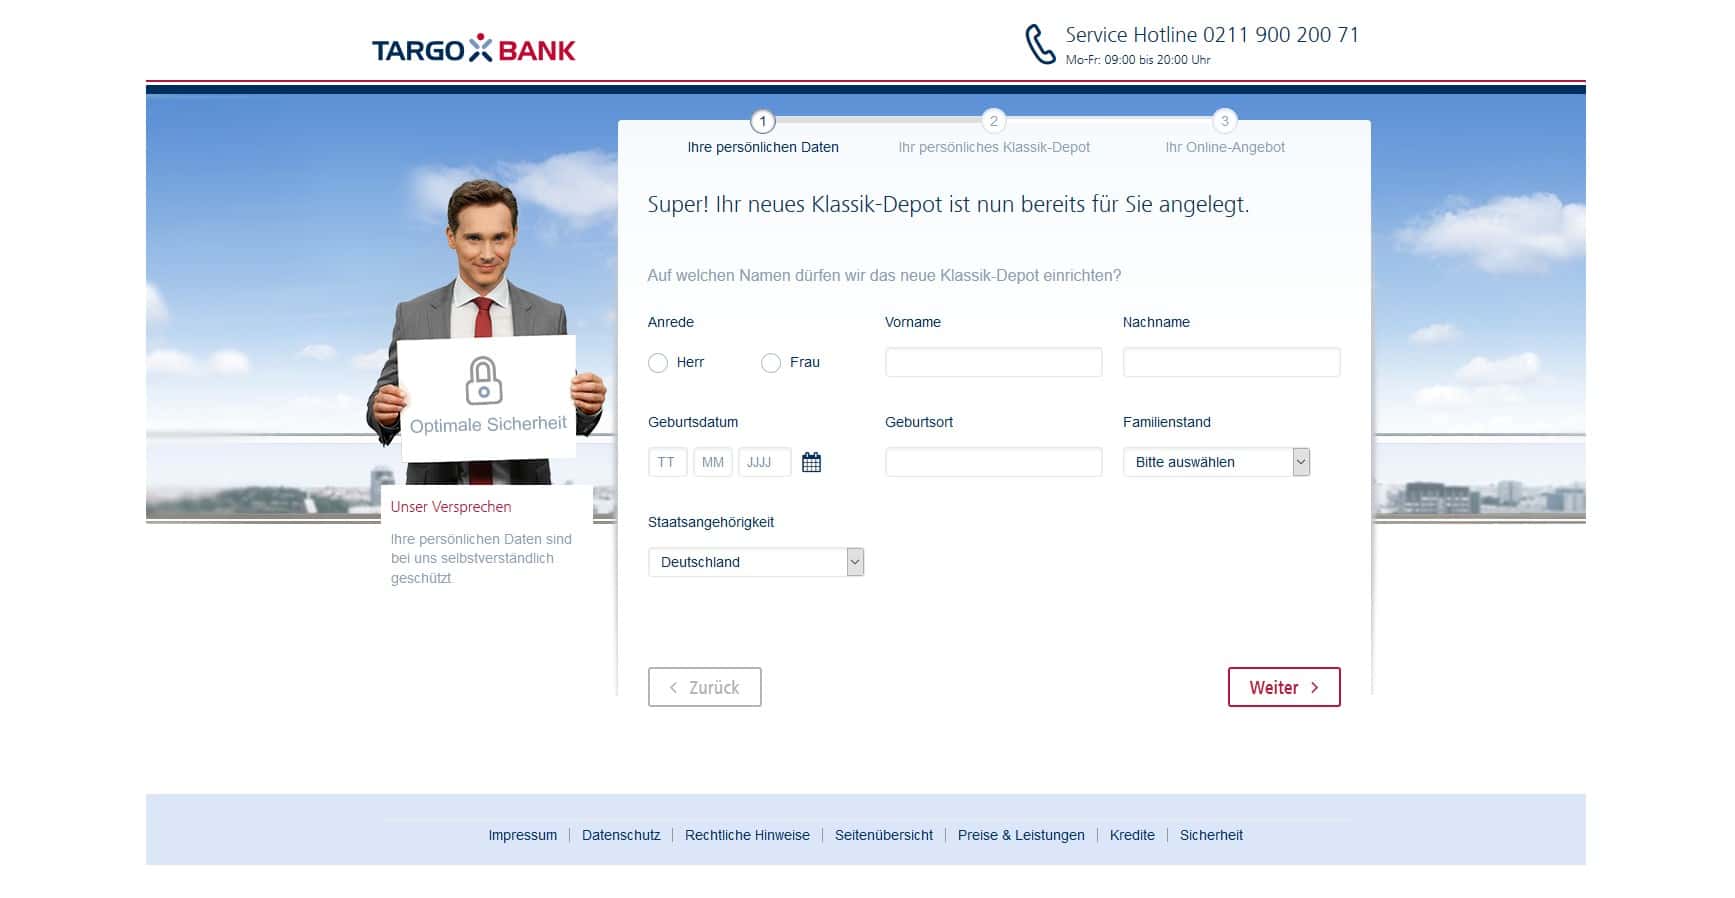
Task: Click the TT day field of Geburtsdatum
Action: tap(667, 462)
